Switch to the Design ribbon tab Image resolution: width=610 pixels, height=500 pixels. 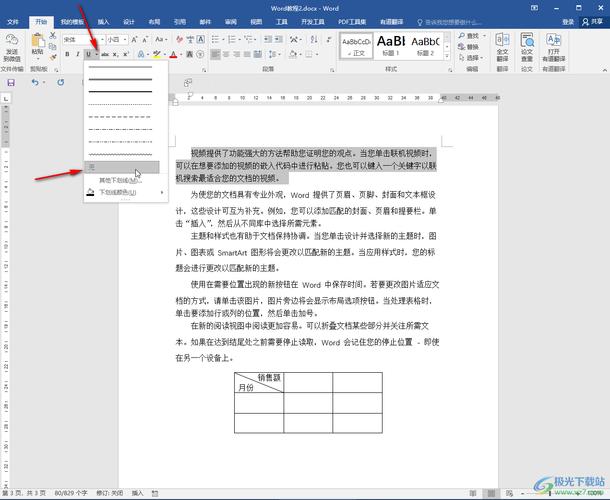(129, 22)
